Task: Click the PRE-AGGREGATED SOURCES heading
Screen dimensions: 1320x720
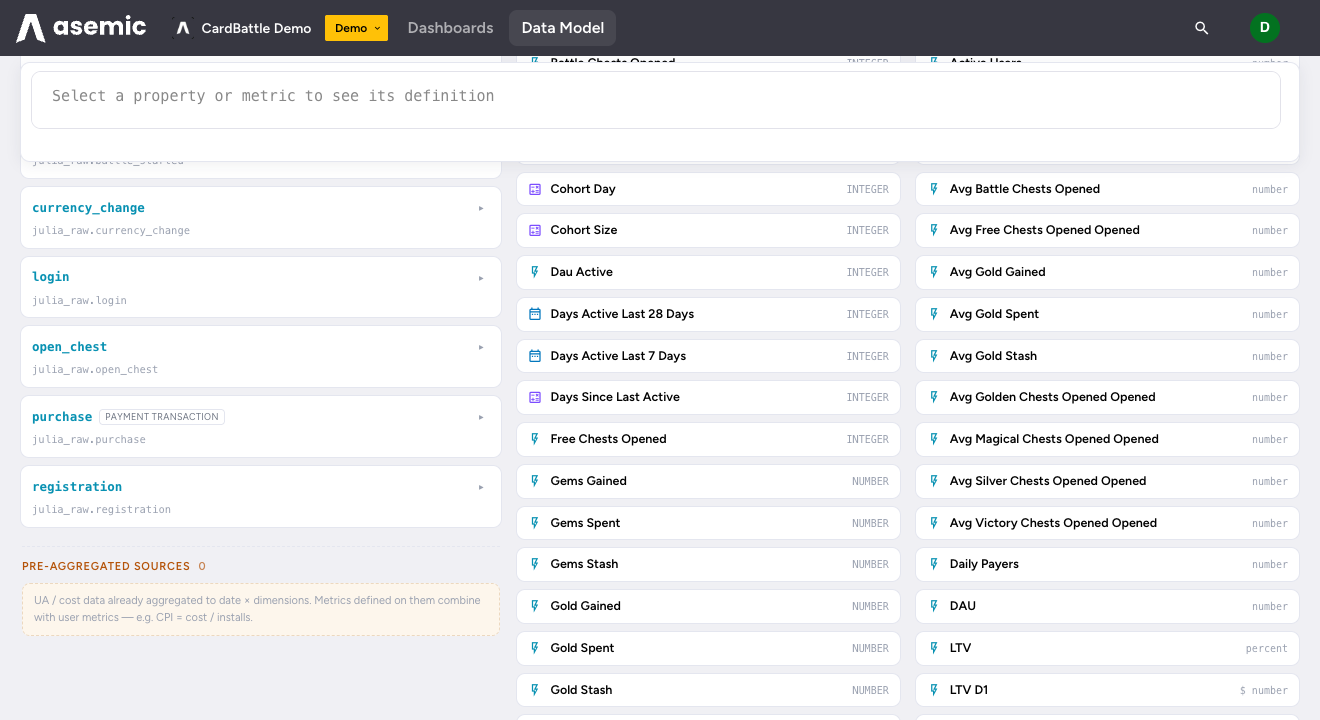Action: pyautogui.click(x=106, y=566)
